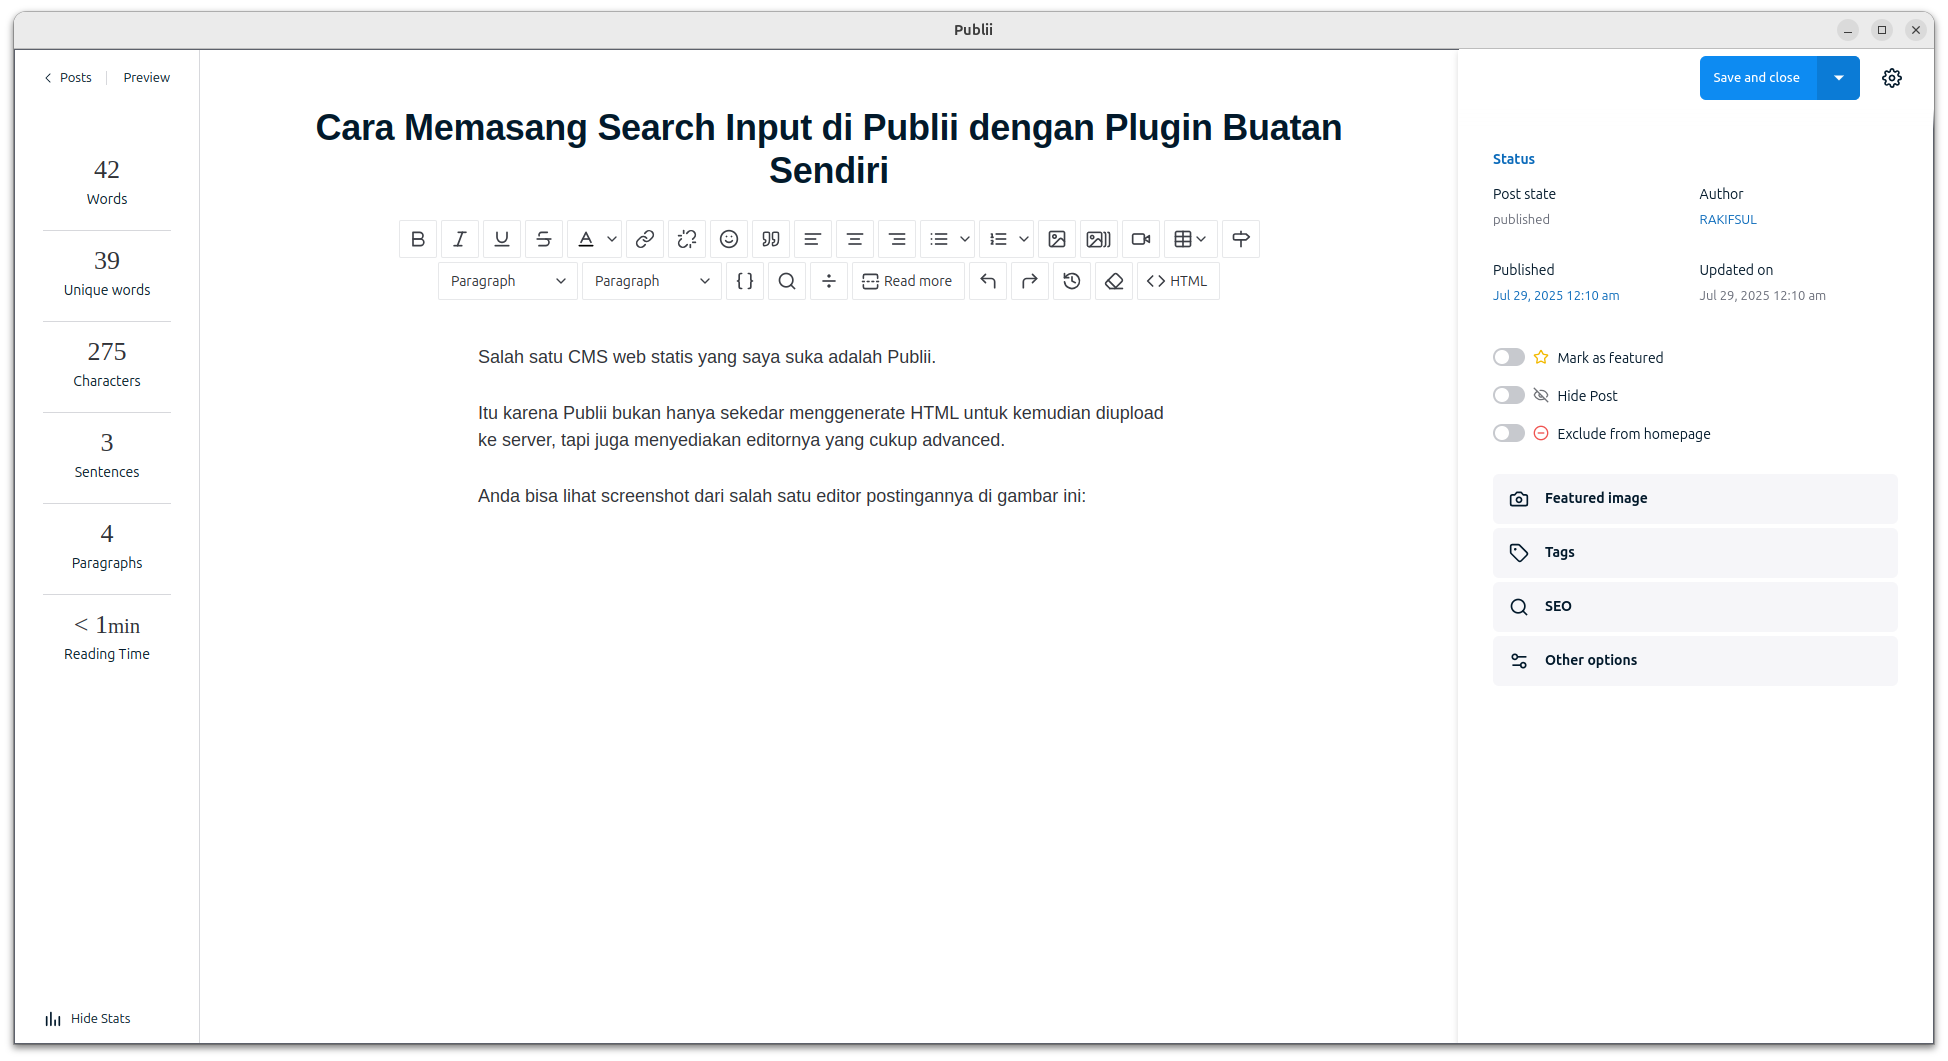Image resolution: width=1948 pixels, height=1061 pixels.
Task: Toggle Exclude from homepage switch
Action: (1509, 434)
